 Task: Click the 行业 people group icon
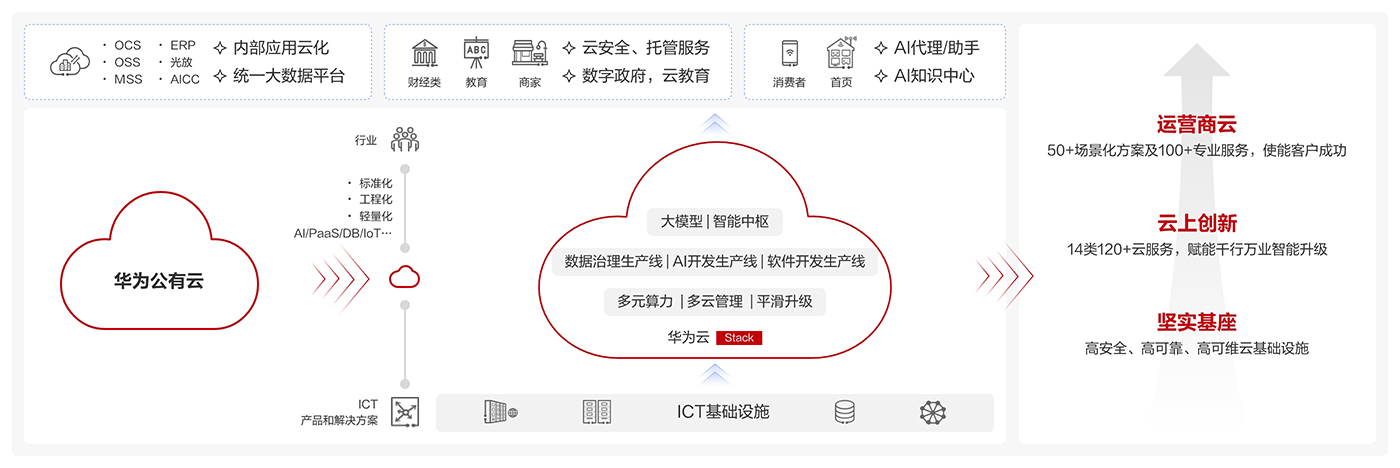point(404,139)
